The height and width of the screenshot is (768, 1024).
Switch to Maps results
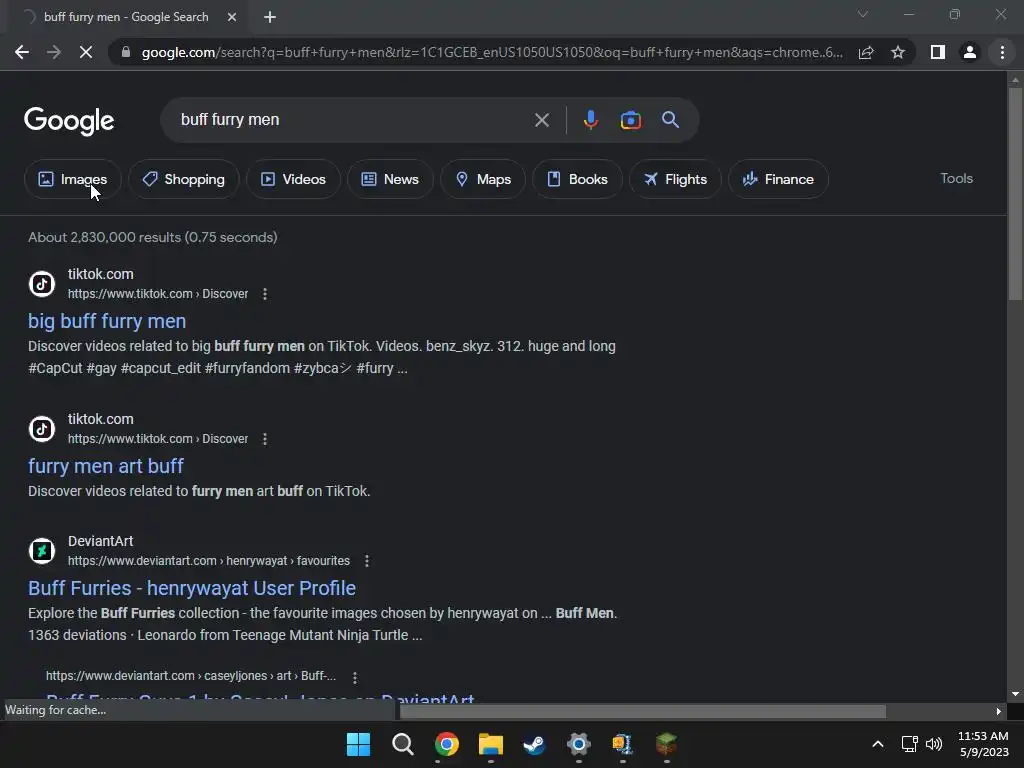point(483,179)
